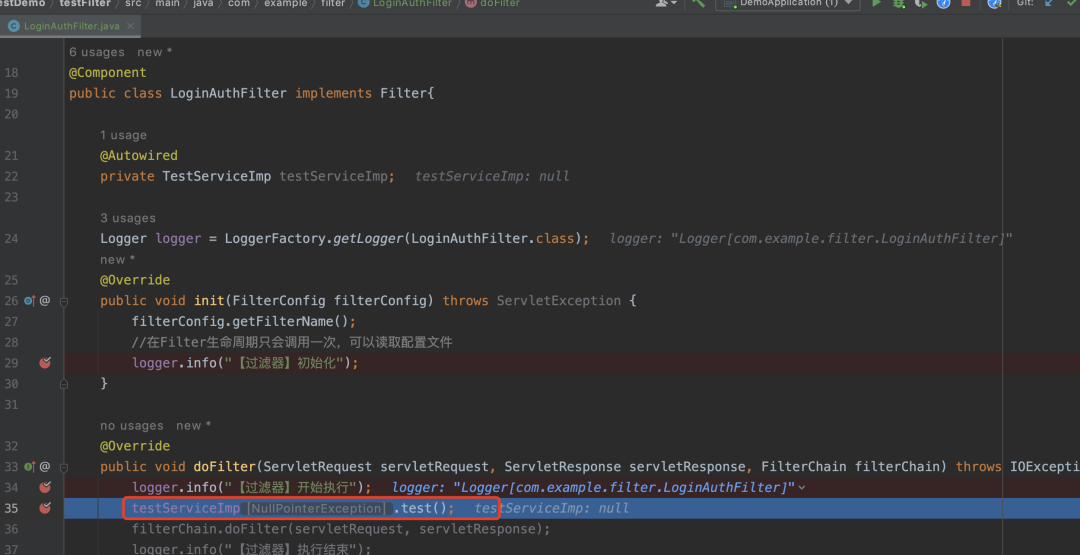The width and height of the screenshot is (1080, 555).
Task: Click the doFilter method name on line 33
Action: pyautogui.click(x=225, y=467)
